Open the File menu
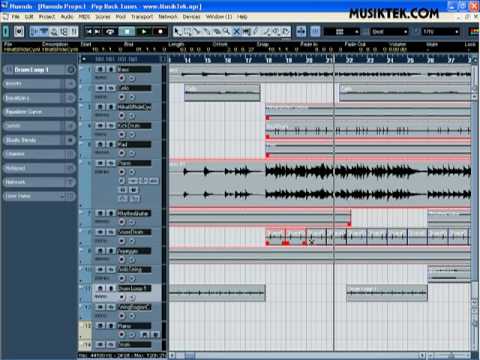Viewport: 480px width, 360px height. (x=16, y=16)
